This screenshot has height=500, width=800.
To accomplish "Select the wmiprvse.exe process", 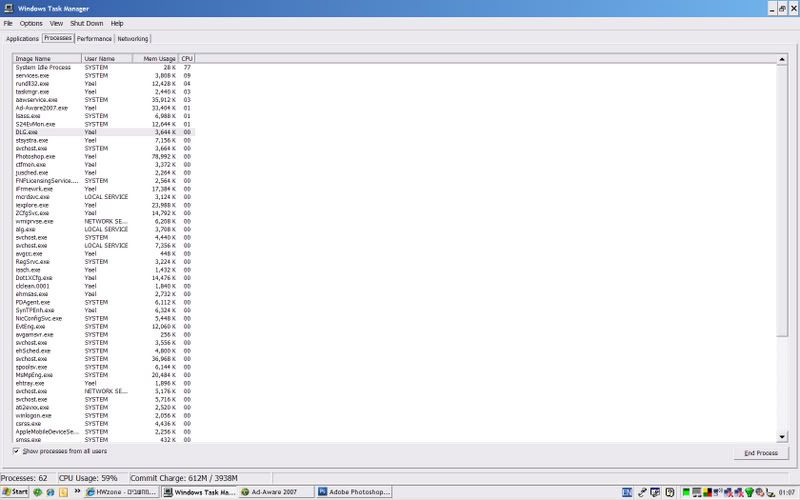I will [x=104, y=221].
